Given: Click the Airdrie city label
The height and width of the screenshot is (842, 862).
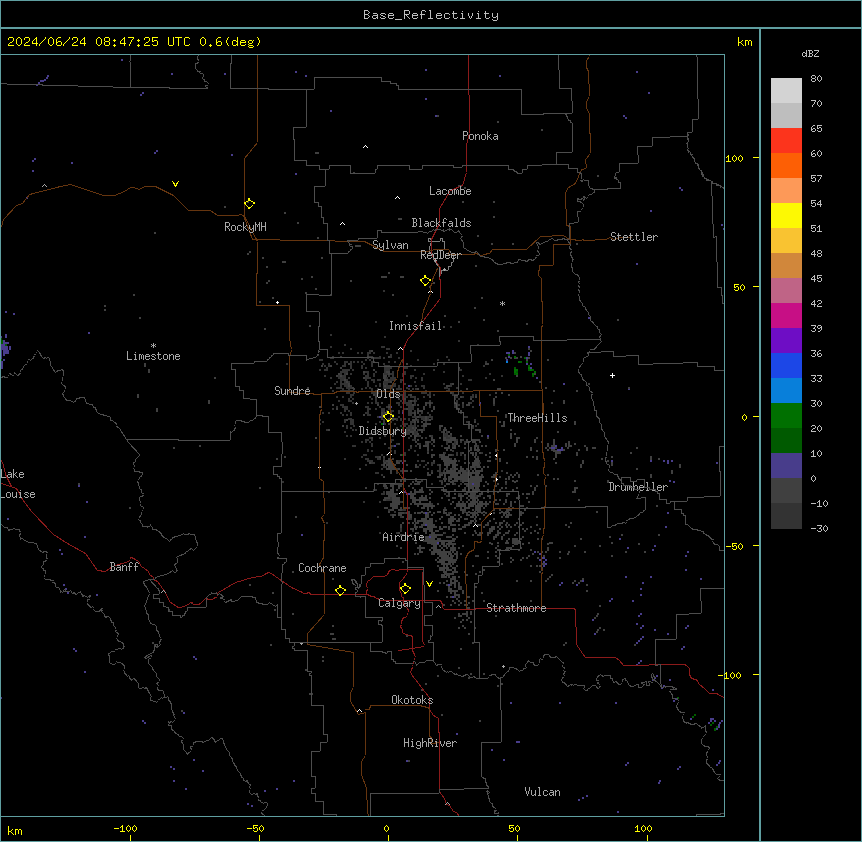Looking at the screenshot, I should tap(403, 537).
